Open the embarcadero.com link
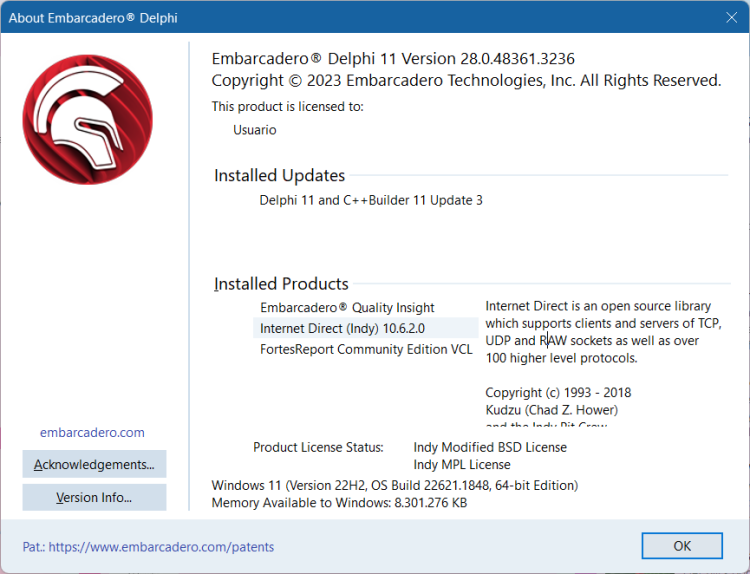This screenshot has width=750, height=574. click(x=92, y=432)
